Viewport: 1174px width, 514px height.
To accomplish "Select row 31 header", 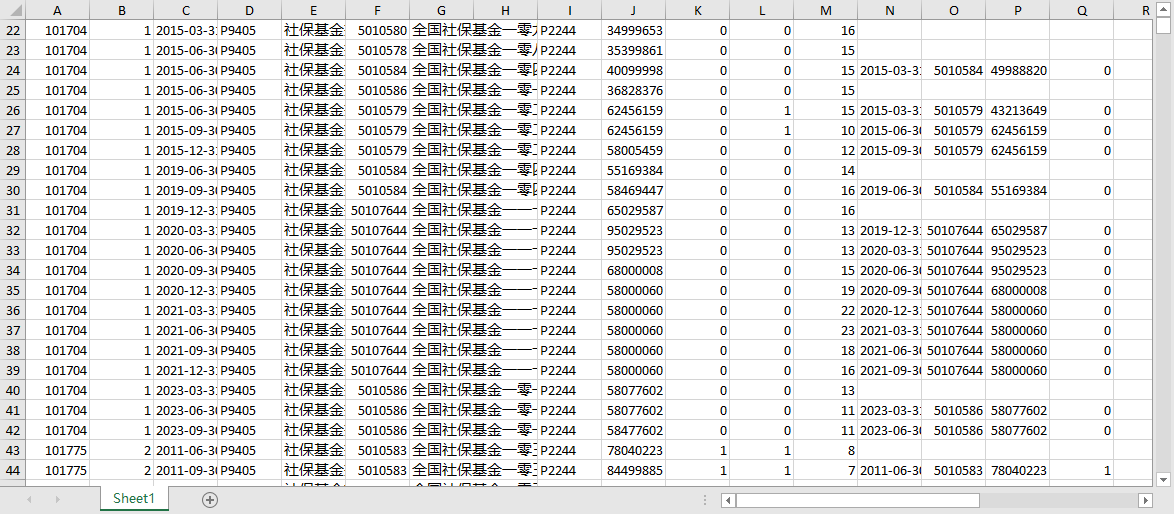I will pyautogui.click(x=13, y=210).
